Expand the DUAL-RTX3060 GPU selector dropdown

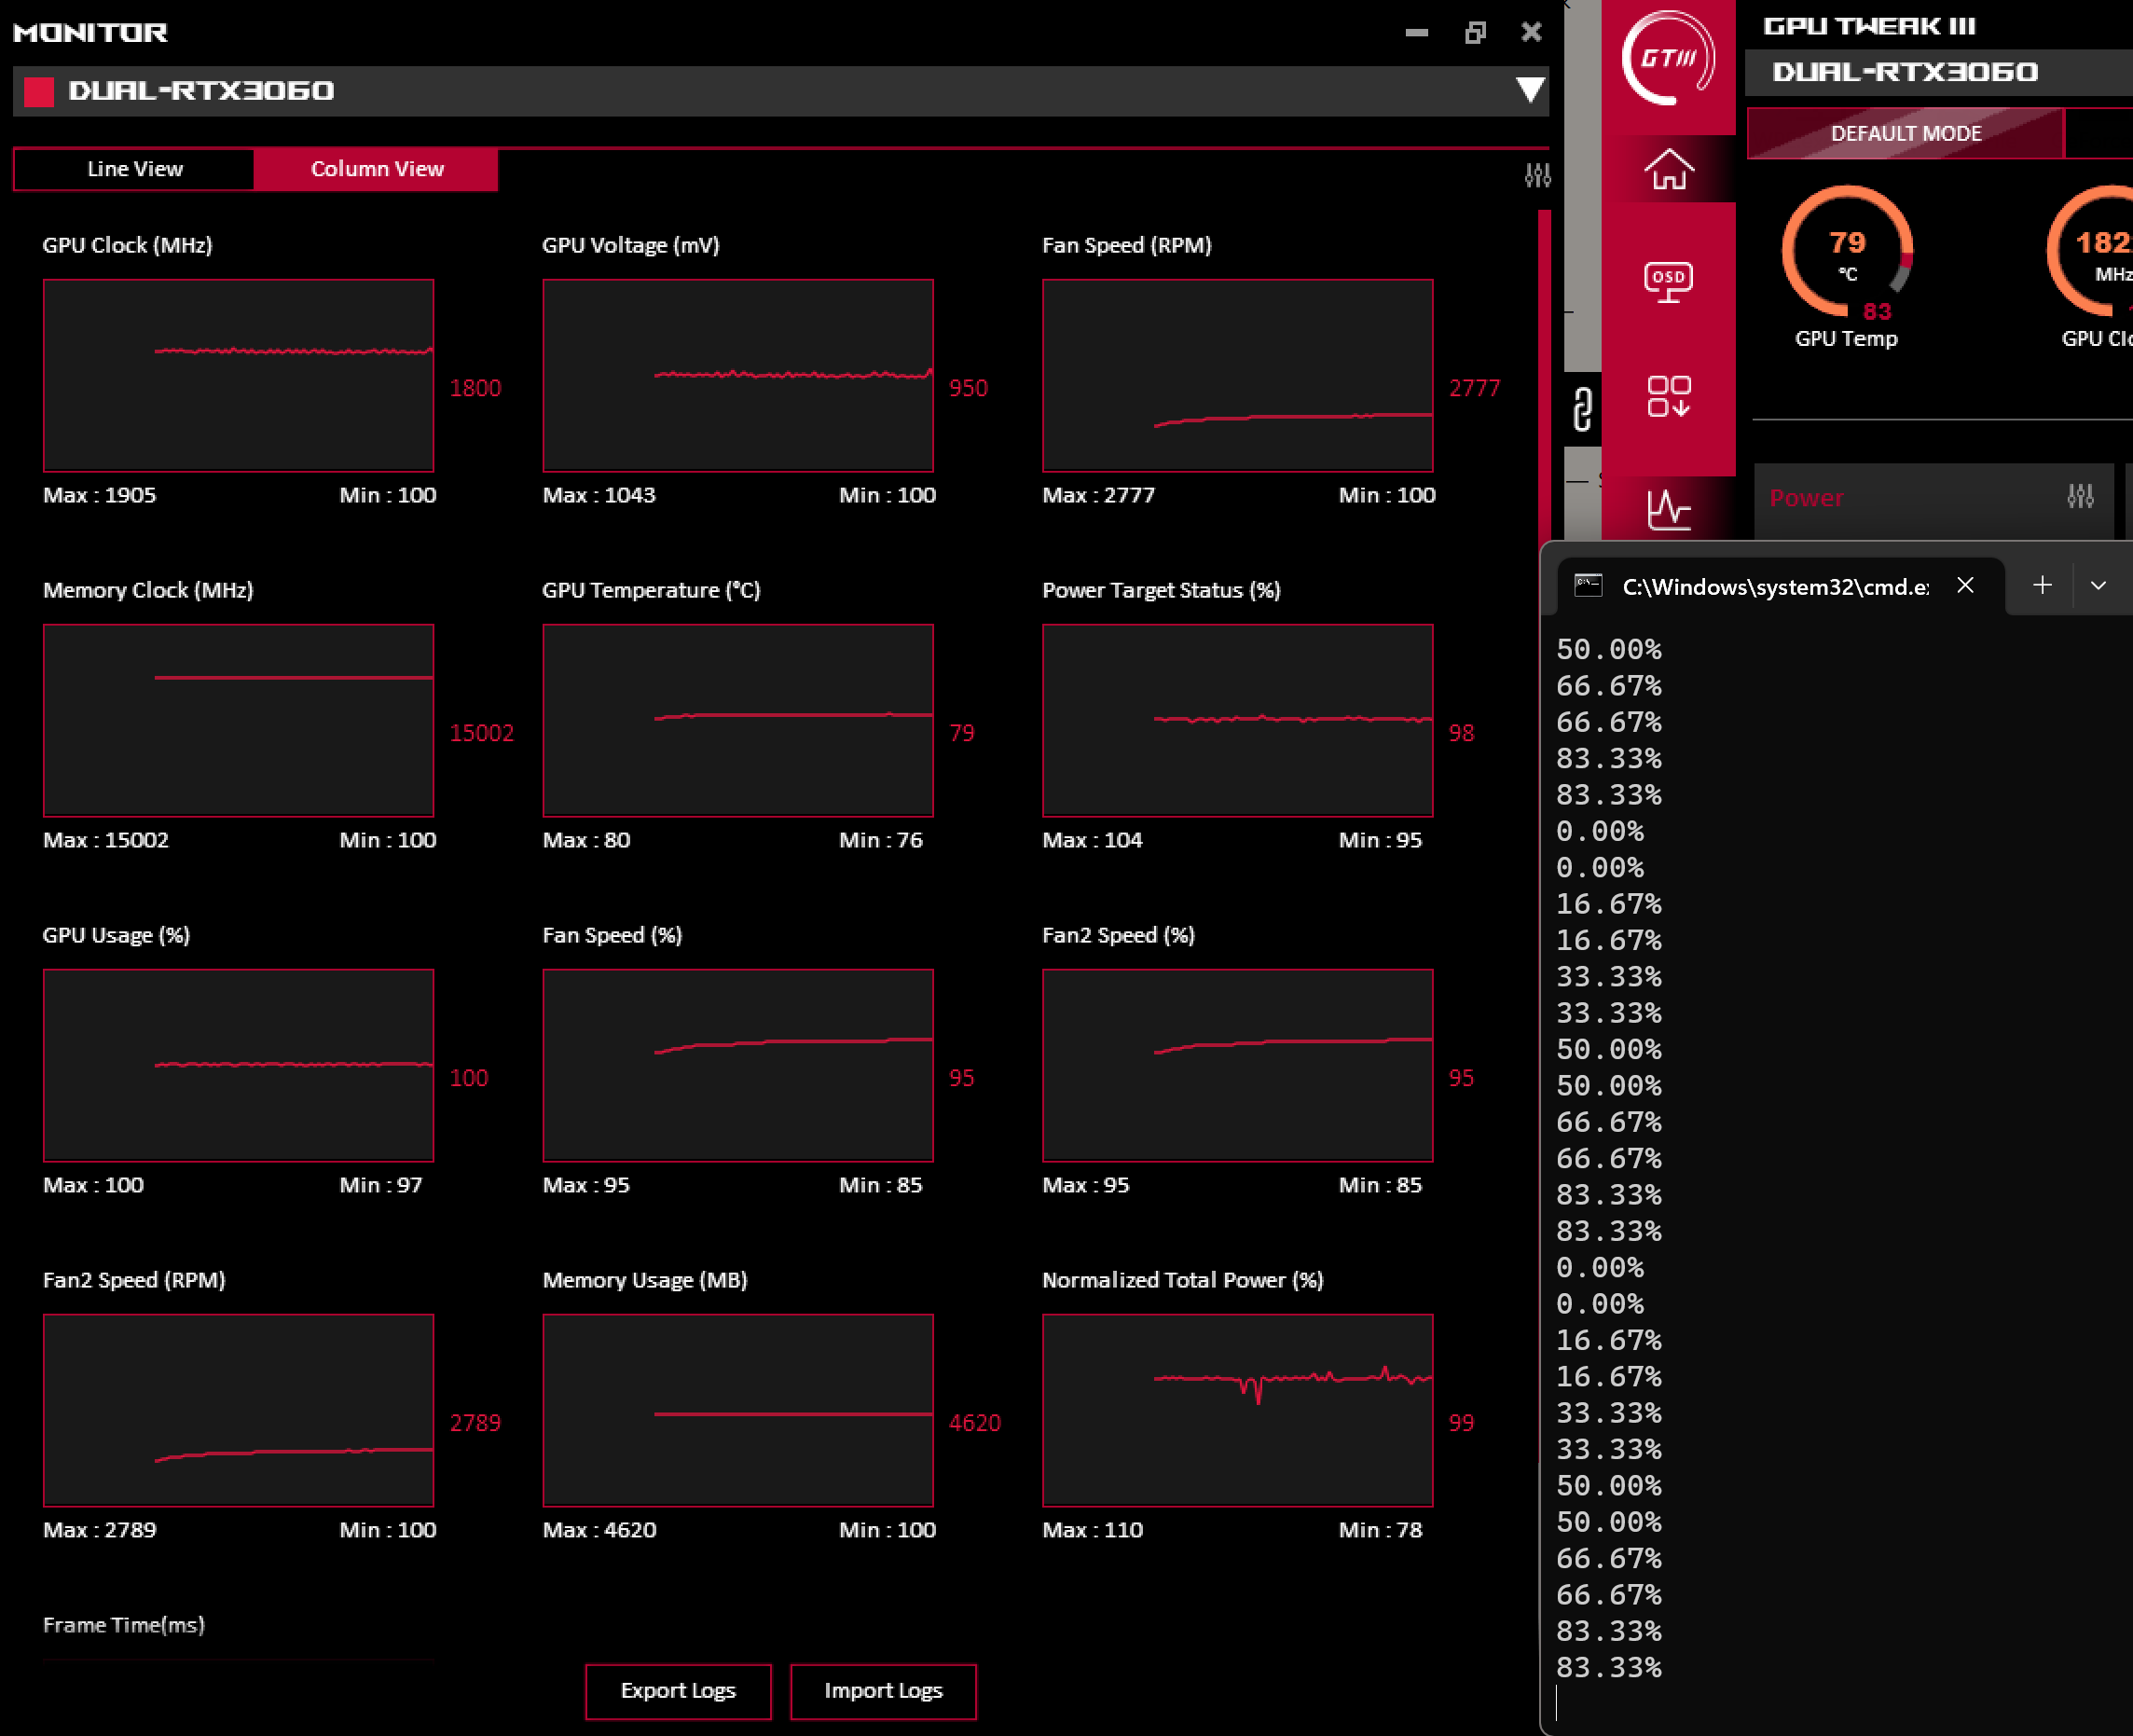click(1529, 90)
